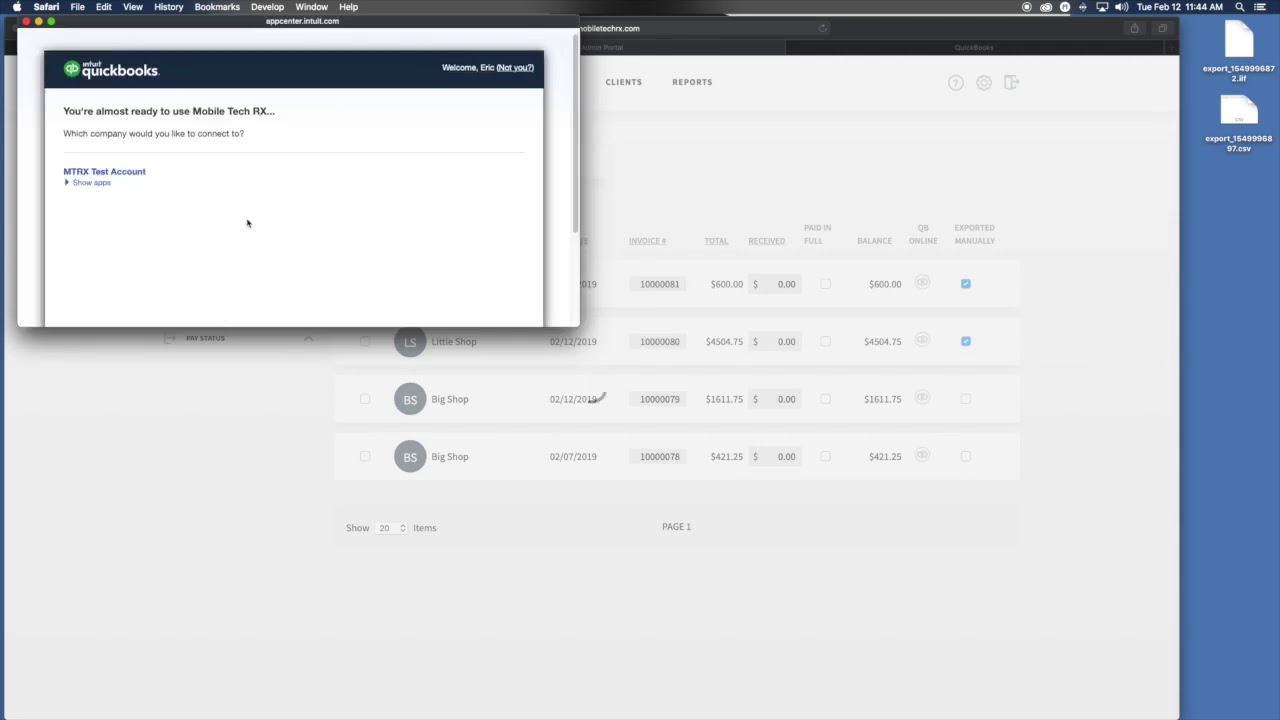
Task: Uncheck Exported Manually for invoice 10000080
Action: click(x=966, y=341)
